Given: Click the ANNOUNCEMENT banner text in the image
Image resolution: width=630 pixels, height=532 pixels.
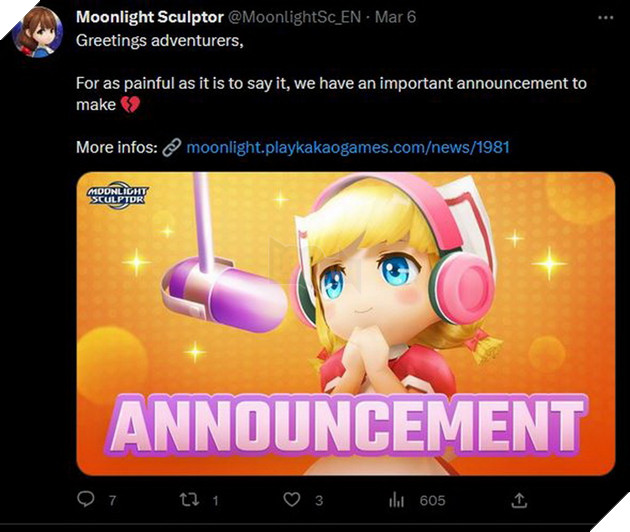Looking at the screenshot, I should coord(345,422).
